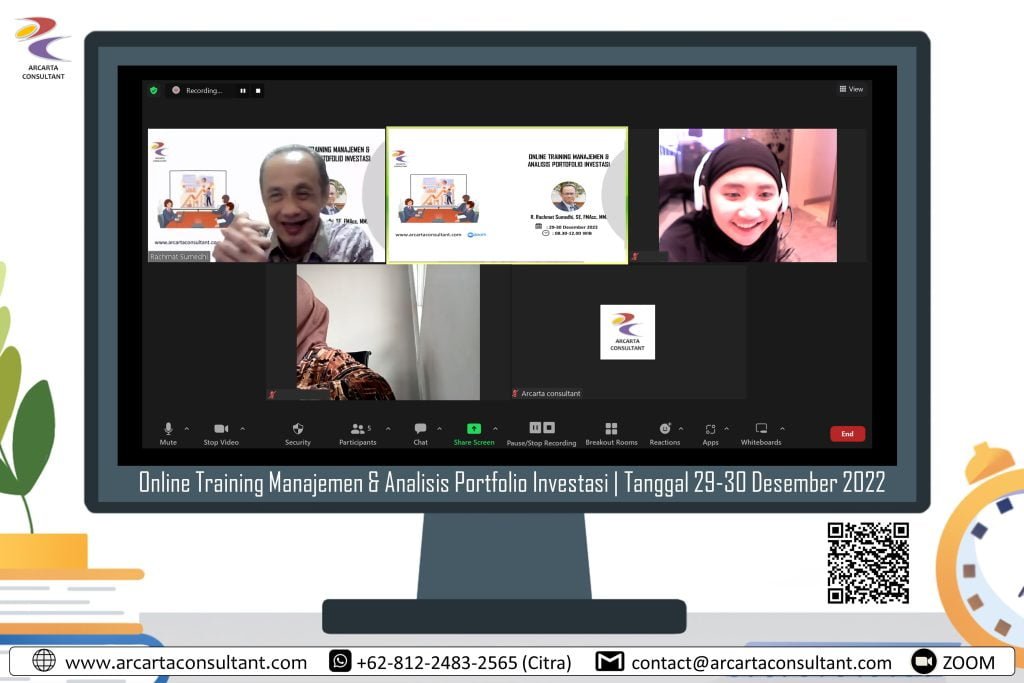1024x683 pixels.
Task: Stop recording using top-left square button
Action: [x=258, y=90]
